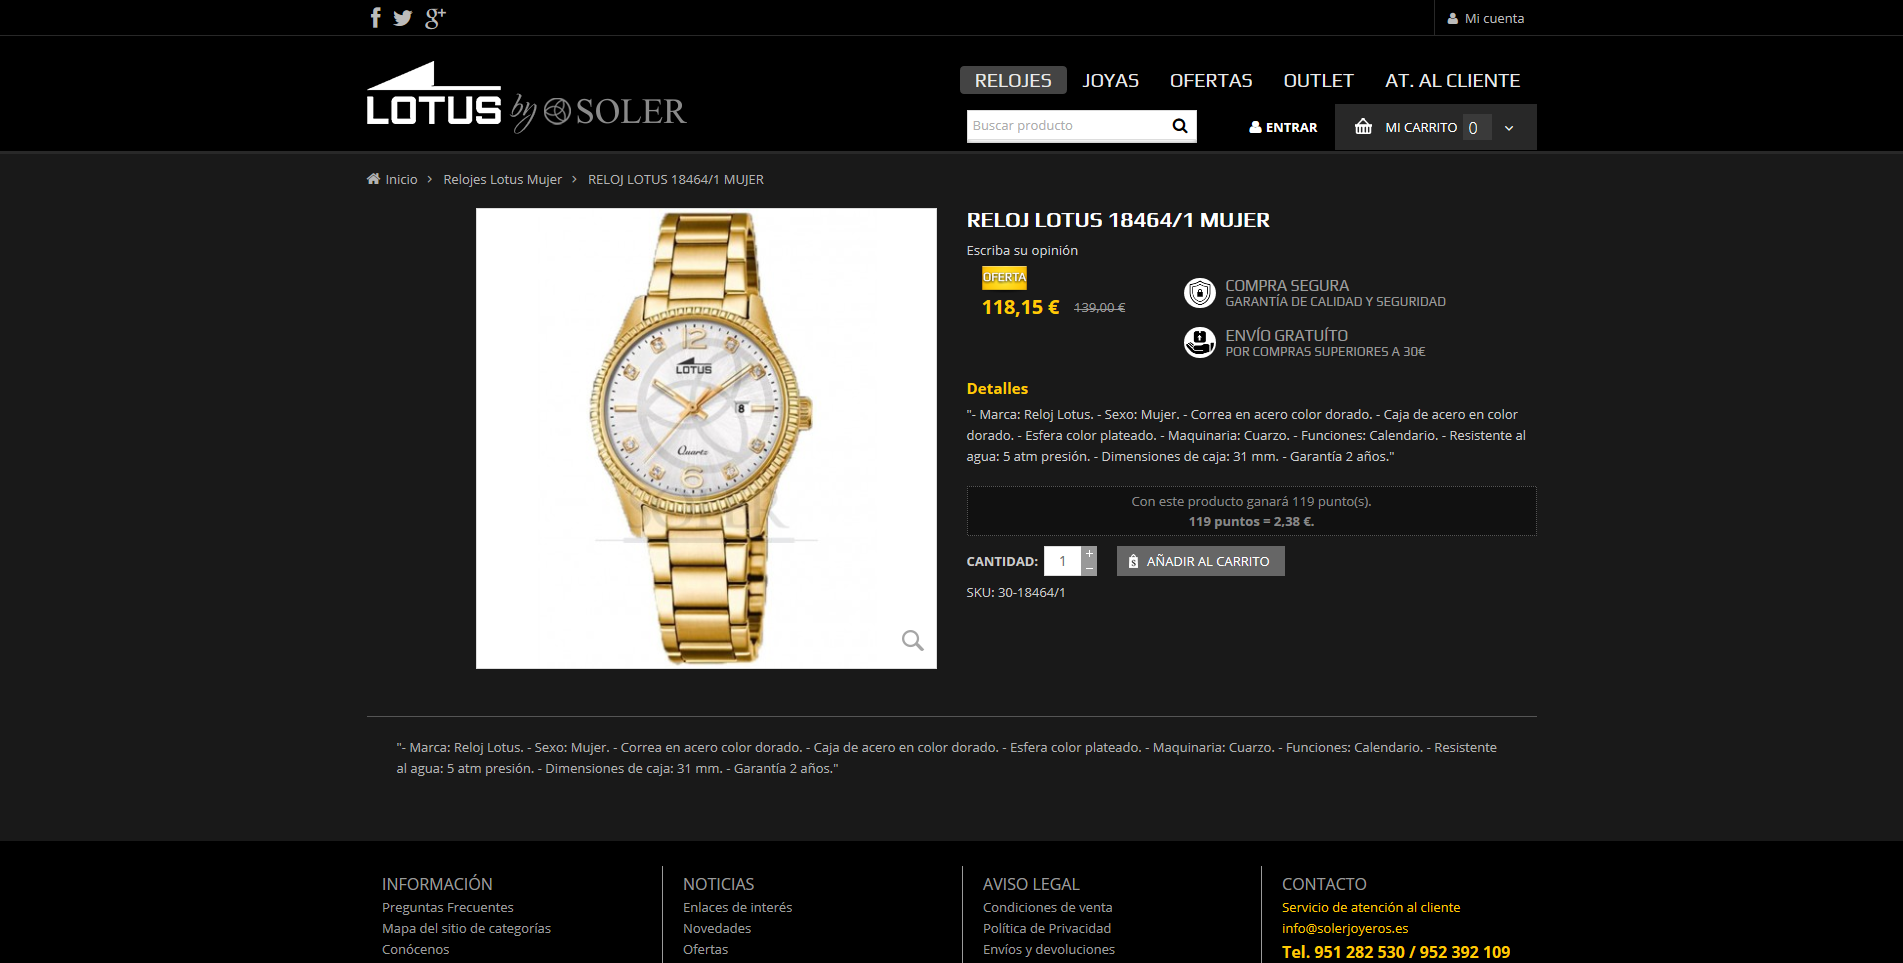The image size is (1903, 963).
Task: Click the home icon in the breadcrumb
Action: click(373, 179)
